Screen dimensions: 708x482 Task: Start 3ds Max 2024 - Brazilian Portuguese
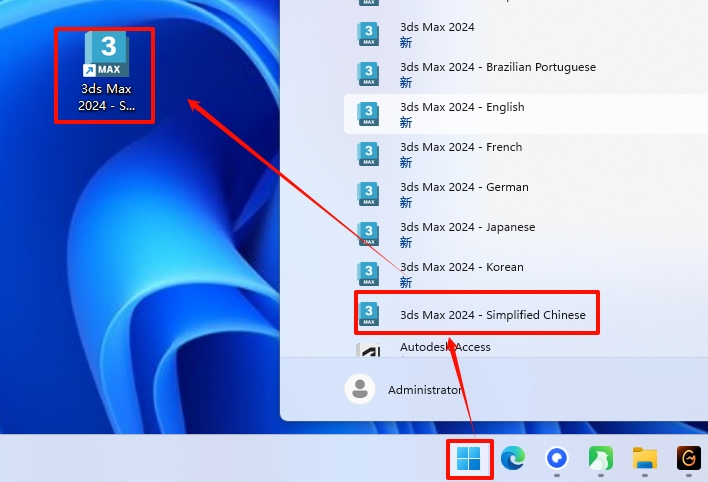point(497,67)
